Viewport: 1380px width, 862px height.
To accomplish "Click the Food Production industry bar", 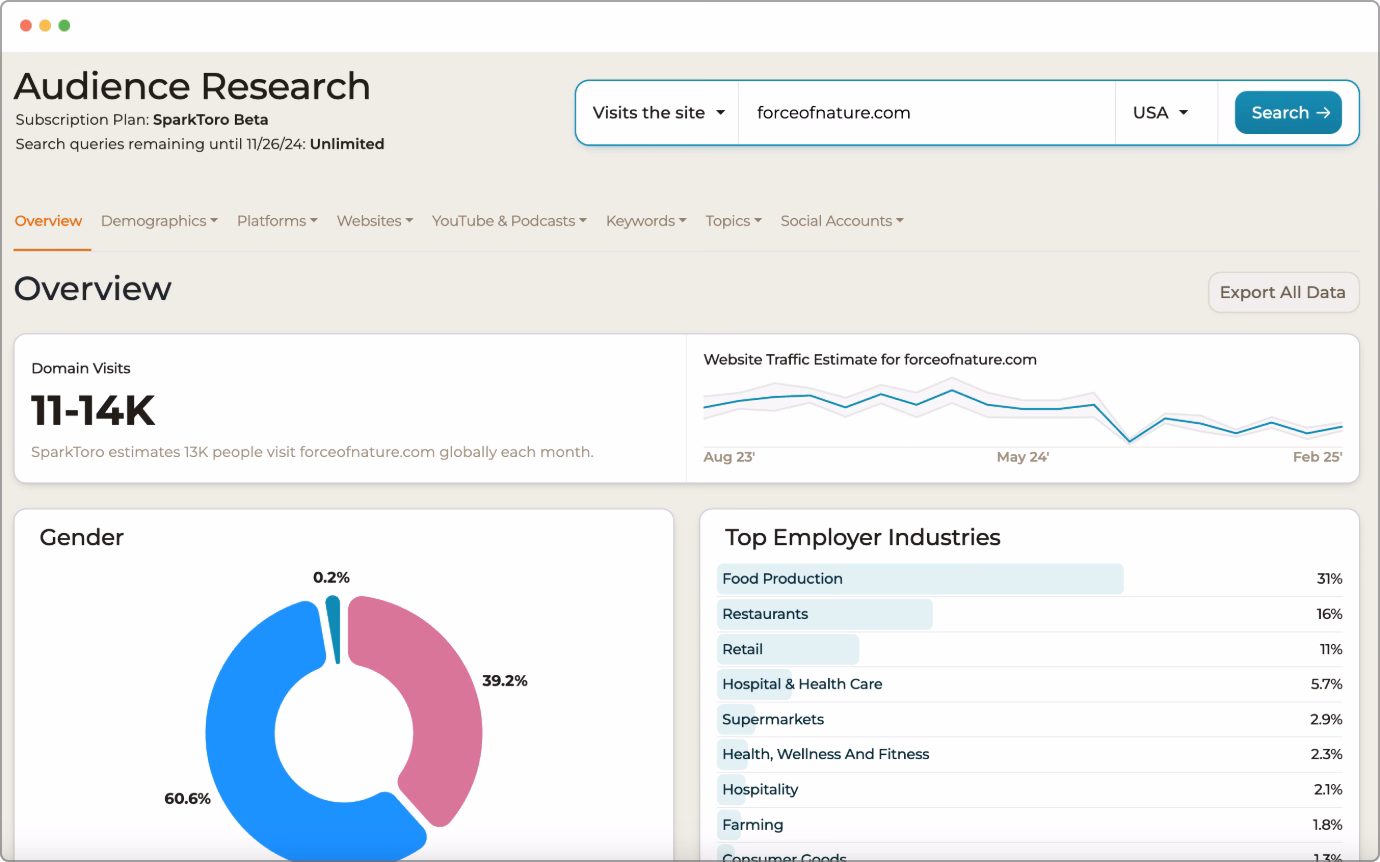I will click(920, 579).
